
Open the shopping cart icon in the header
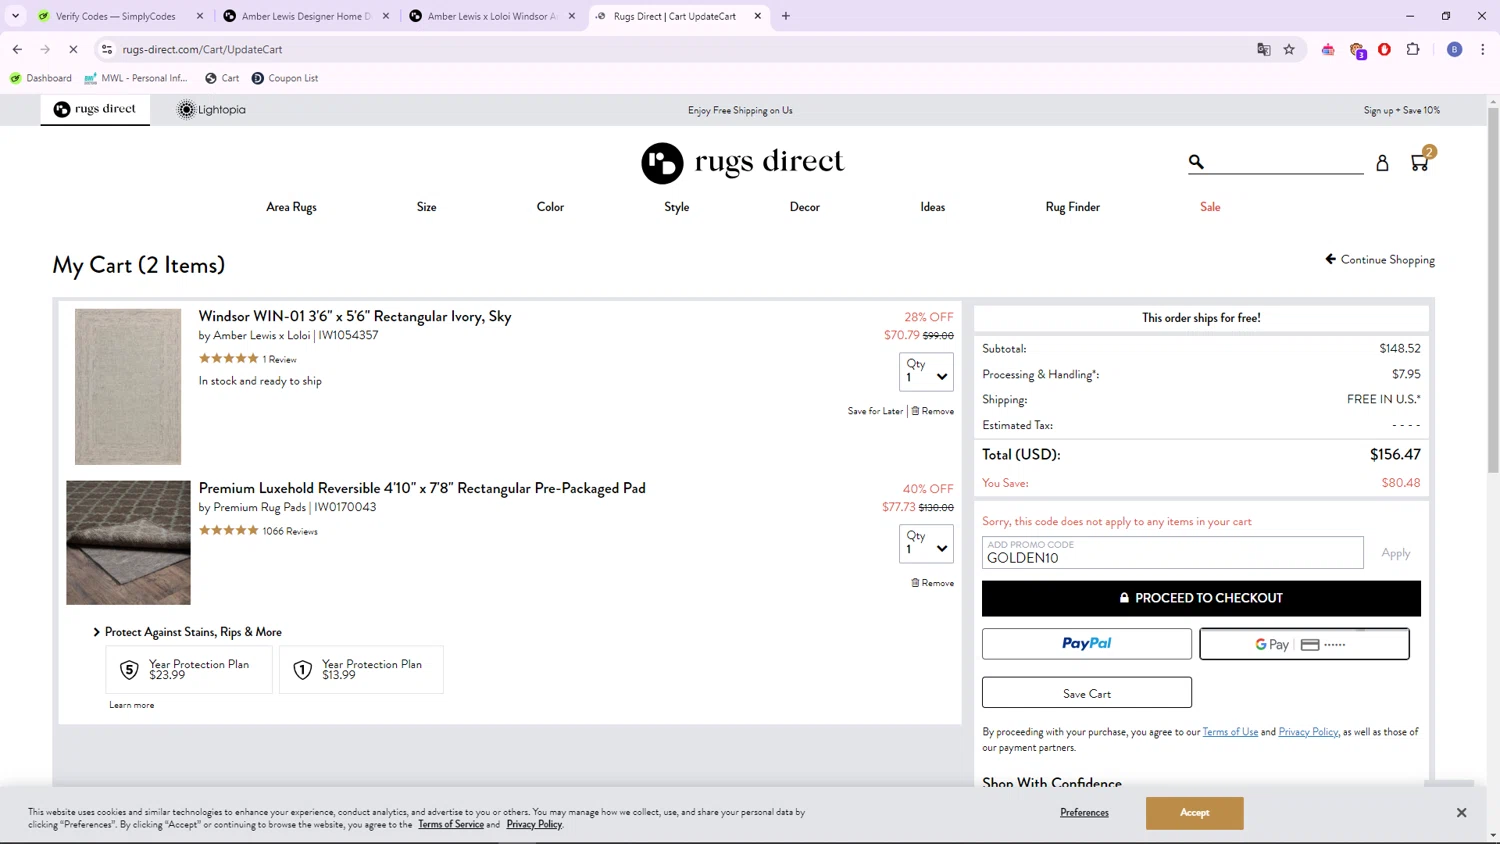tap(1420, 162)
